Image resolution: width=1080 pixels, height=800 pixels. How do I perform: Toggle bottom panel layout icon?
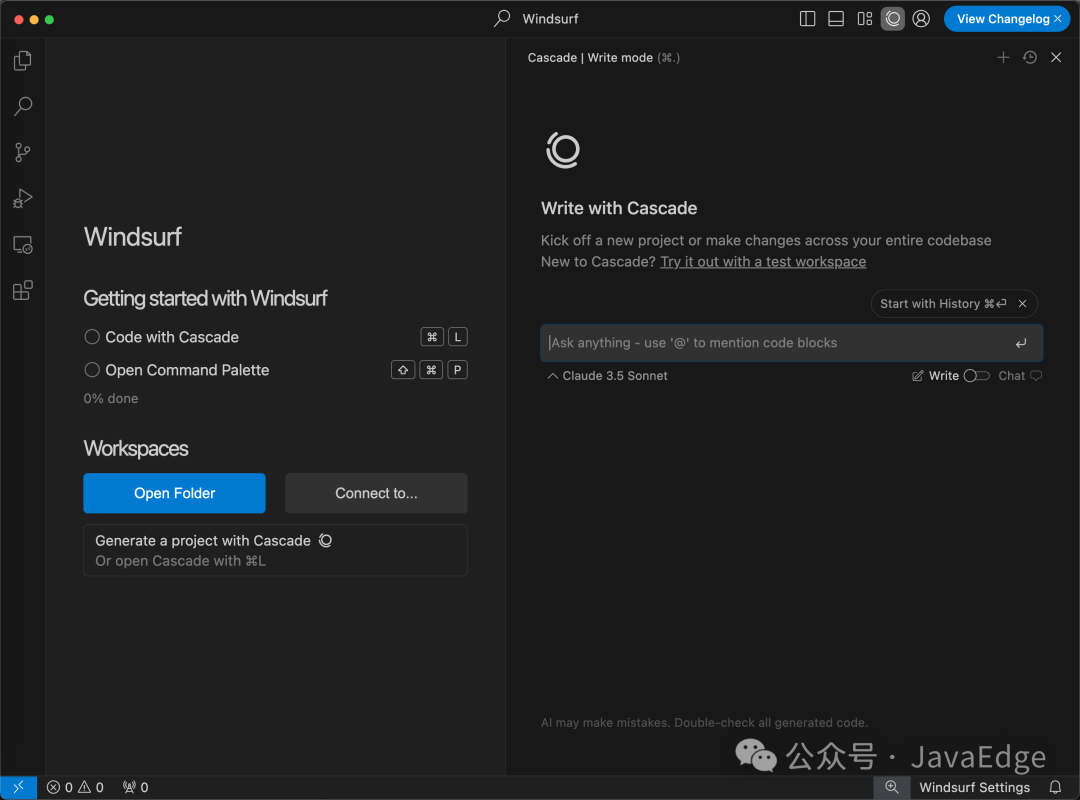pyautogui.click(x=835, y=19)
